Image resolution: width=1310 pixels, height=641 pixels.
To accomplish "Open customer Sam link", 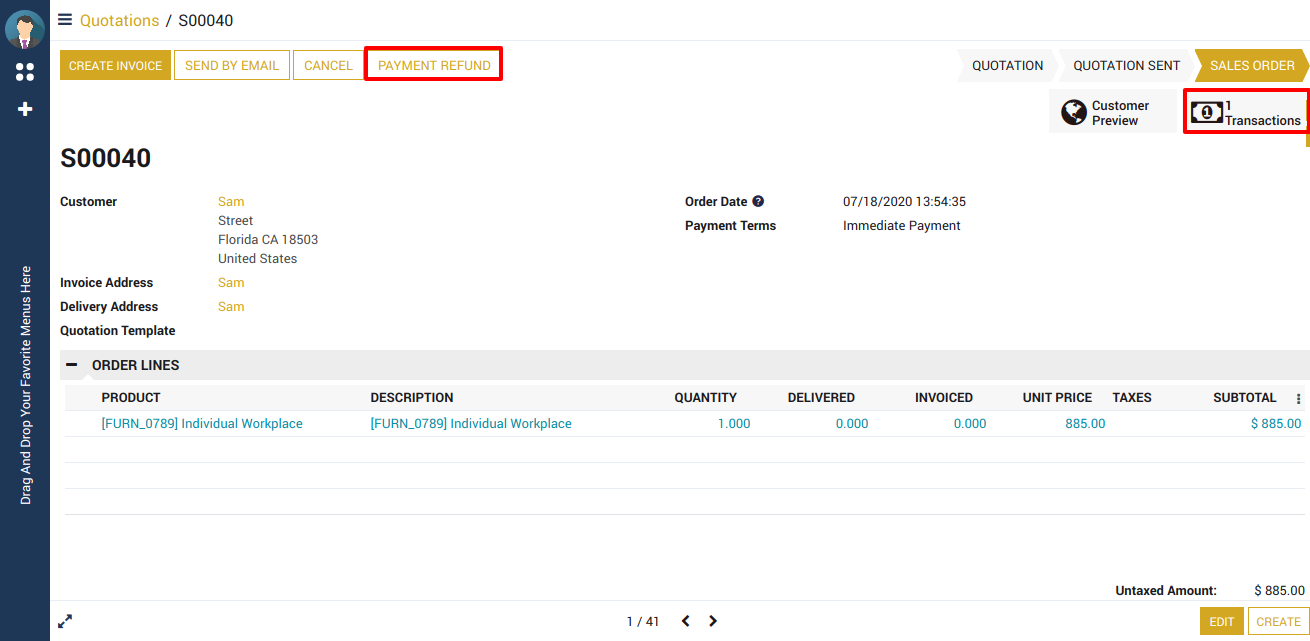I will tap(231, 202).
